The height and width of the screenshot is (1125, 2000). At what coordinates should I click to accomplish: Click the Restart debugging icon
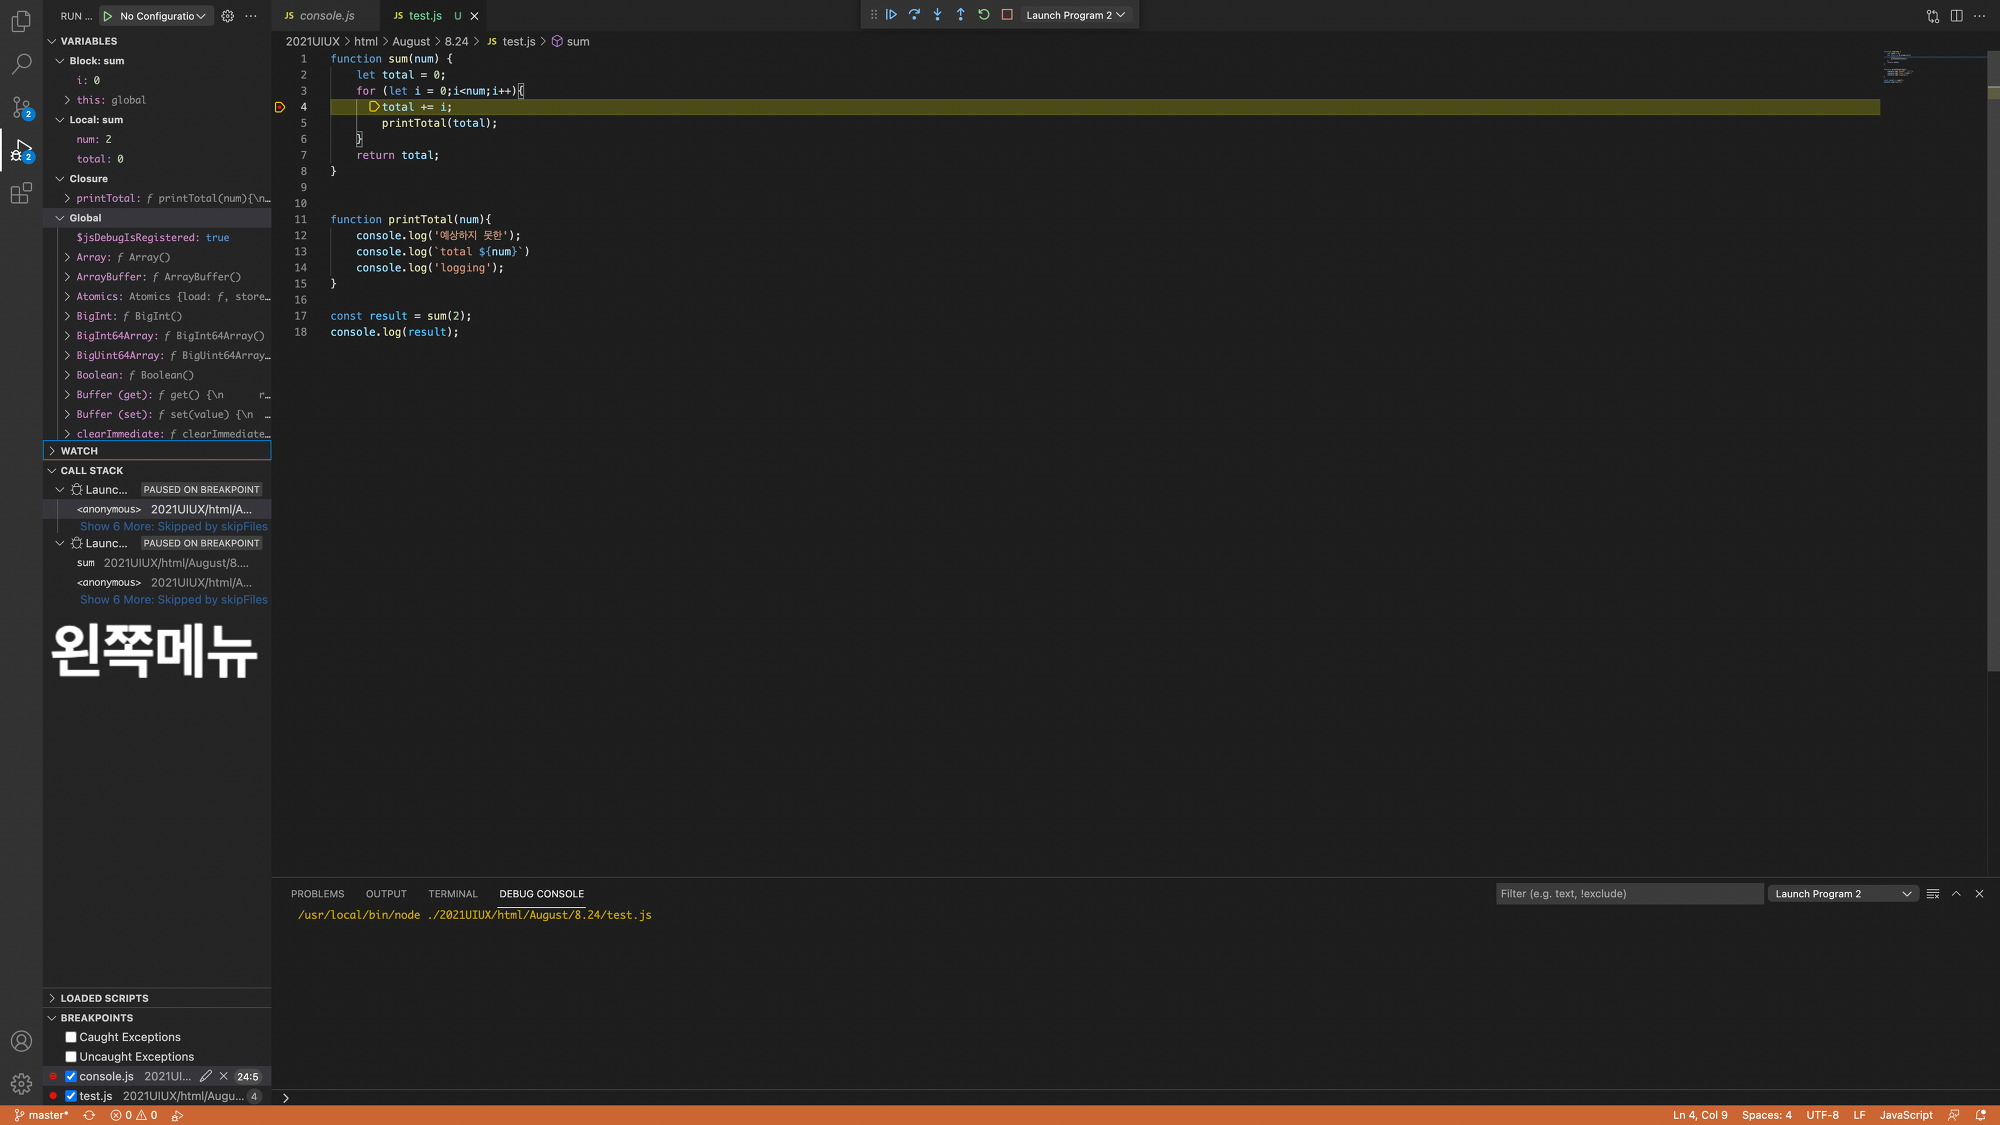984,15
